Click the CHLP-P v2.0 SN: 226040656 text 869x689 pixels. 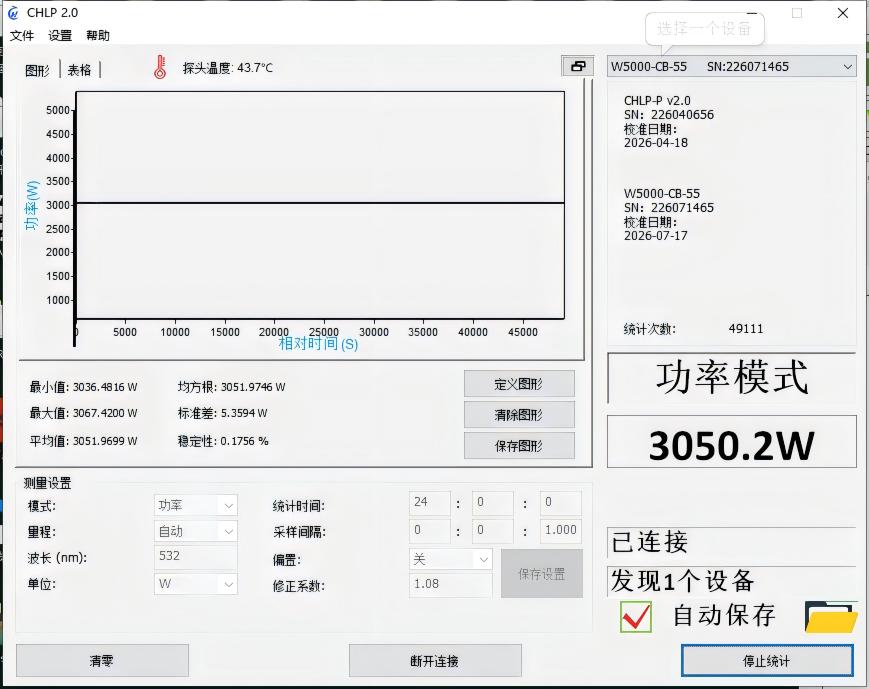669,108
